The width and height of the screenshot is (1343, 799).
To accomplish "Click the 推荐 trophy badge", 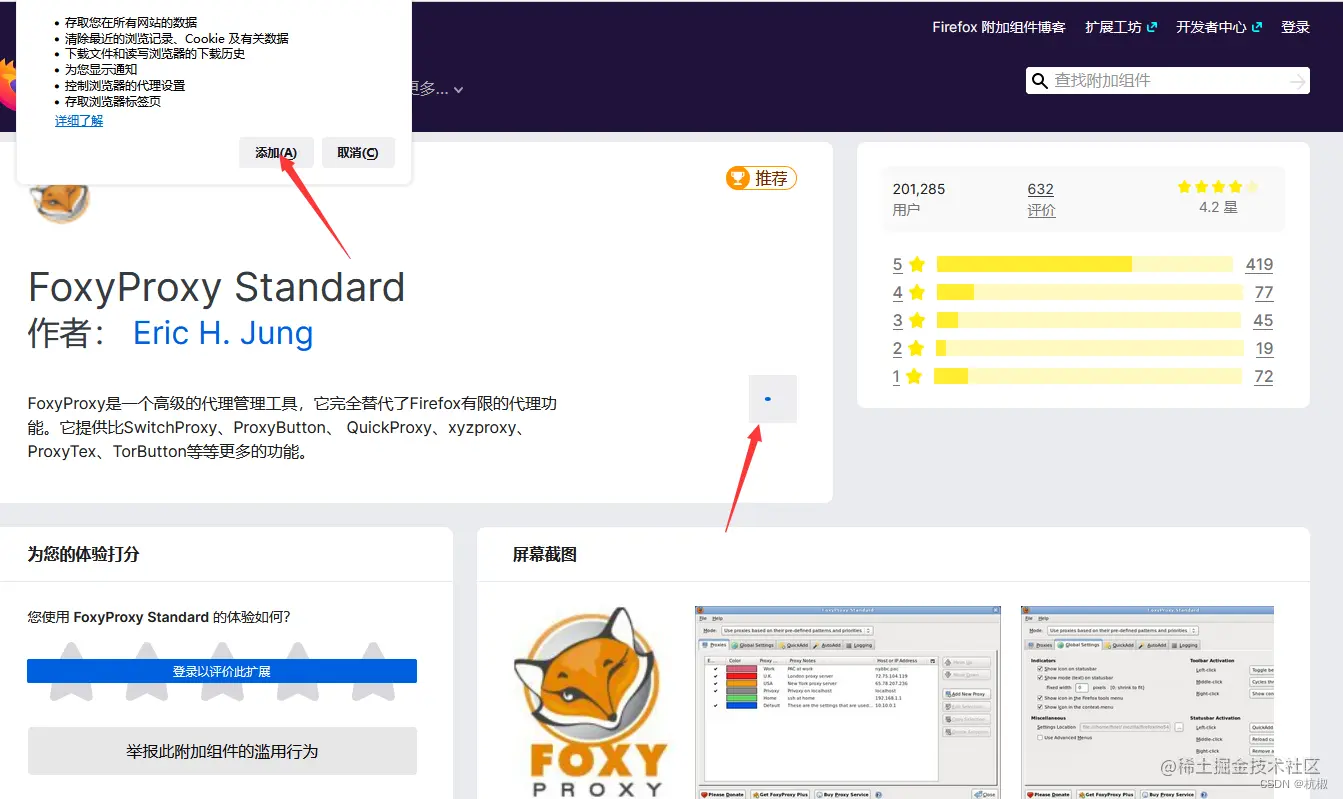I will pos(761,179).
